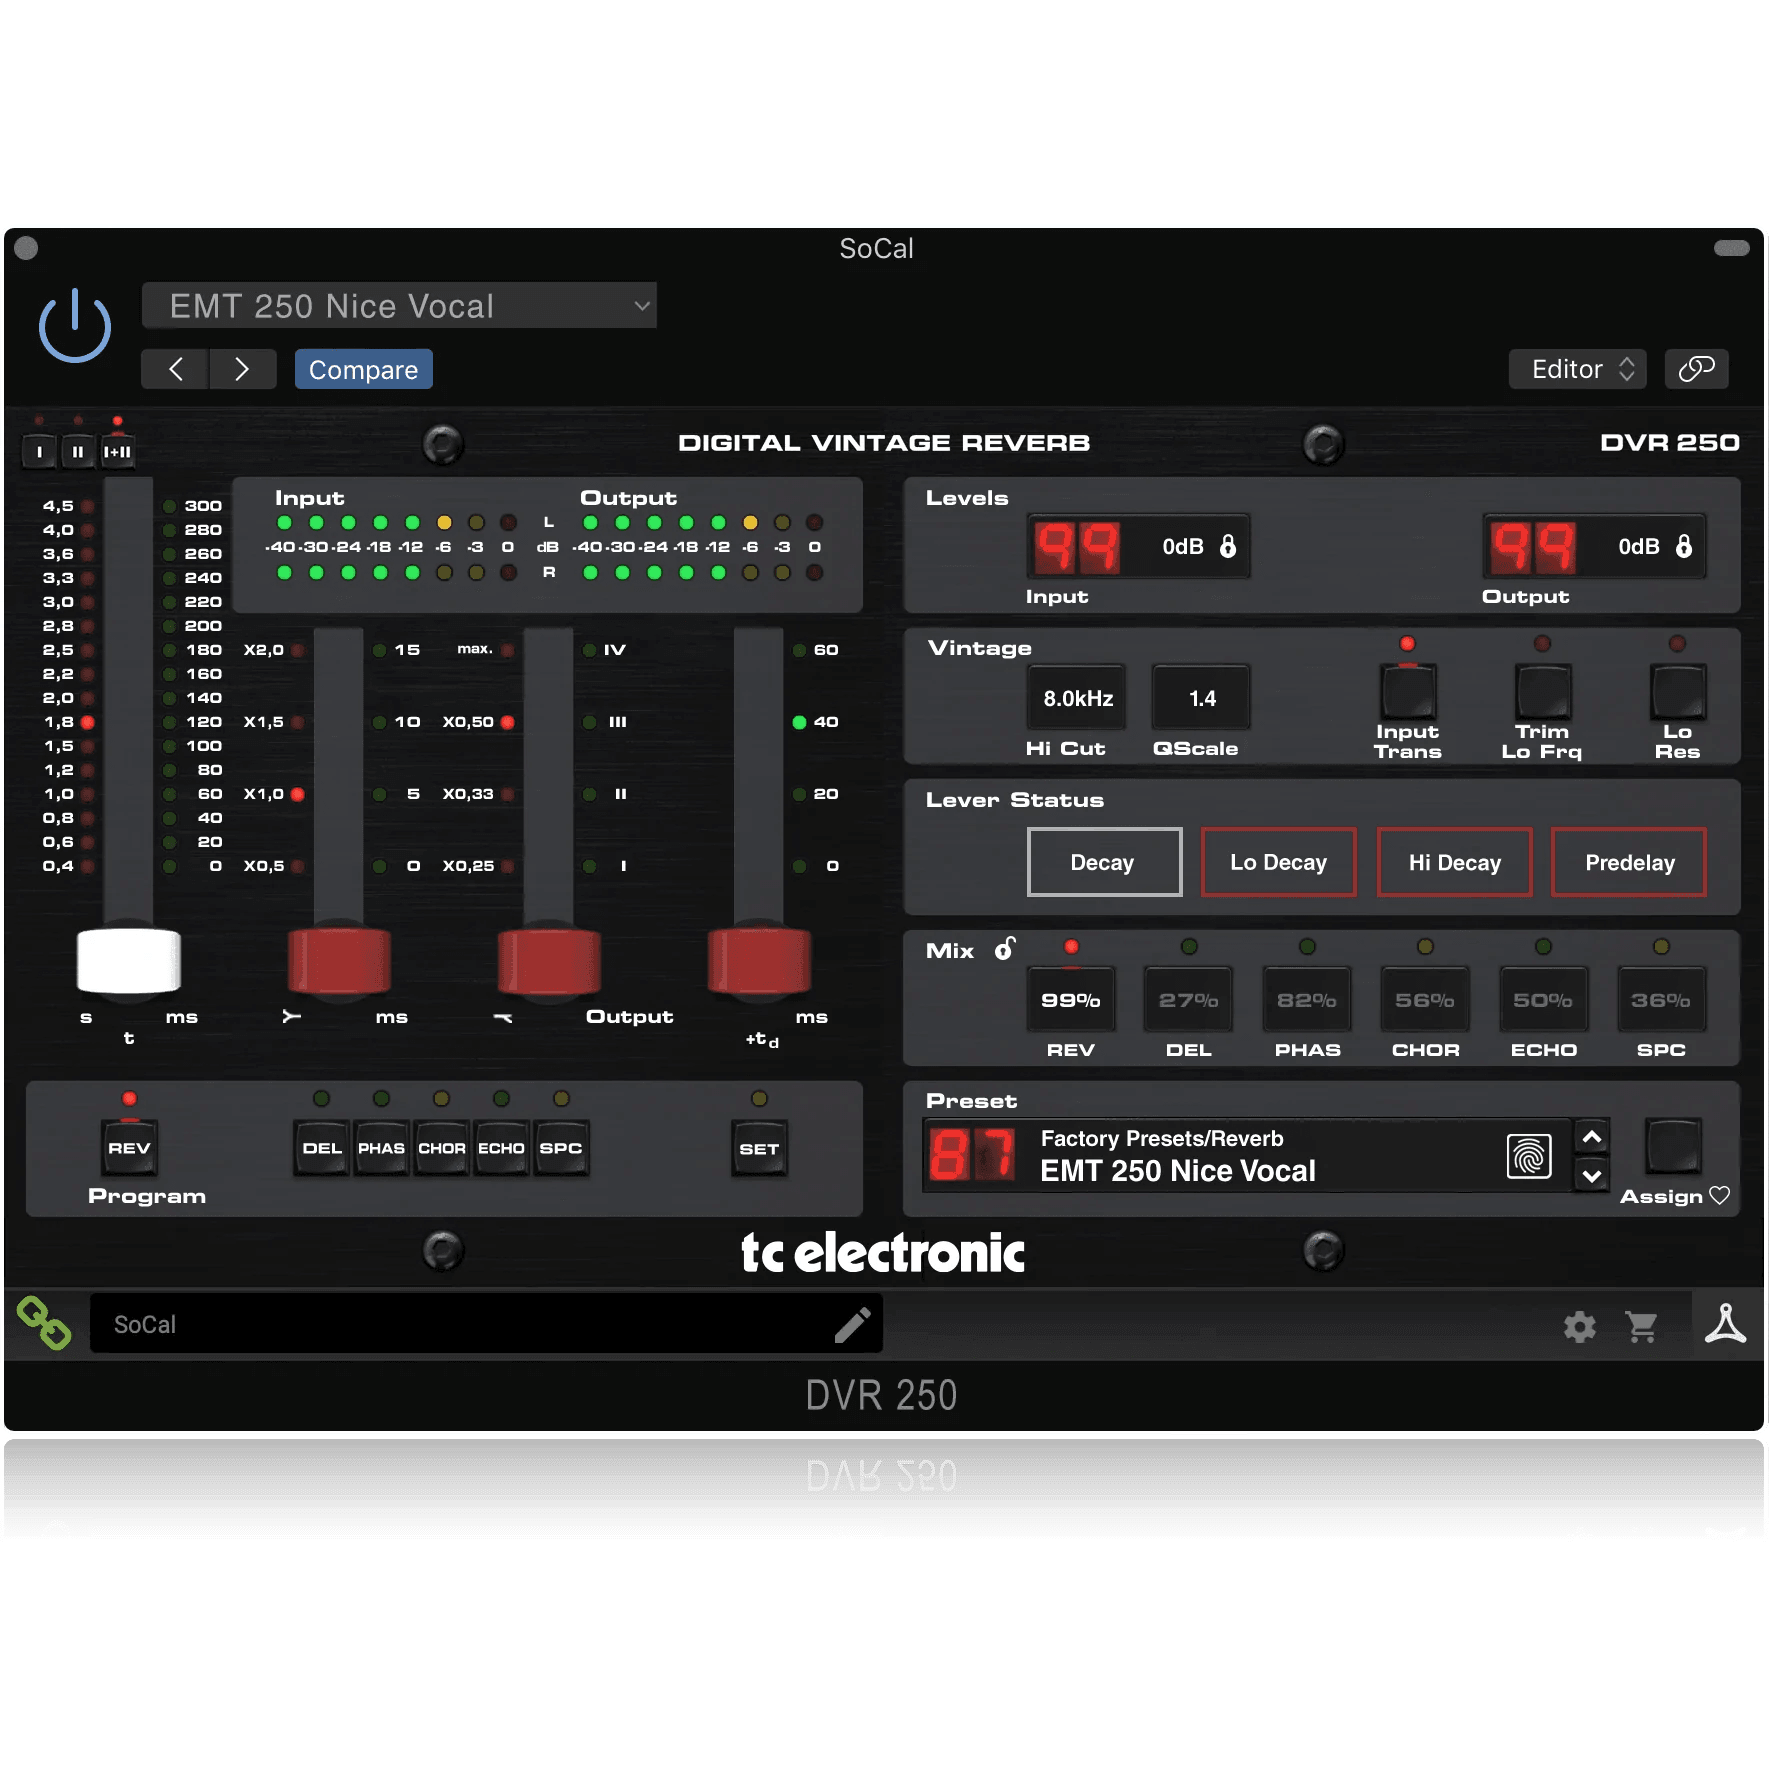Toggle Trim Lo Frq in the Vintage section
1769x1769 pixels.
[1543, 698]
